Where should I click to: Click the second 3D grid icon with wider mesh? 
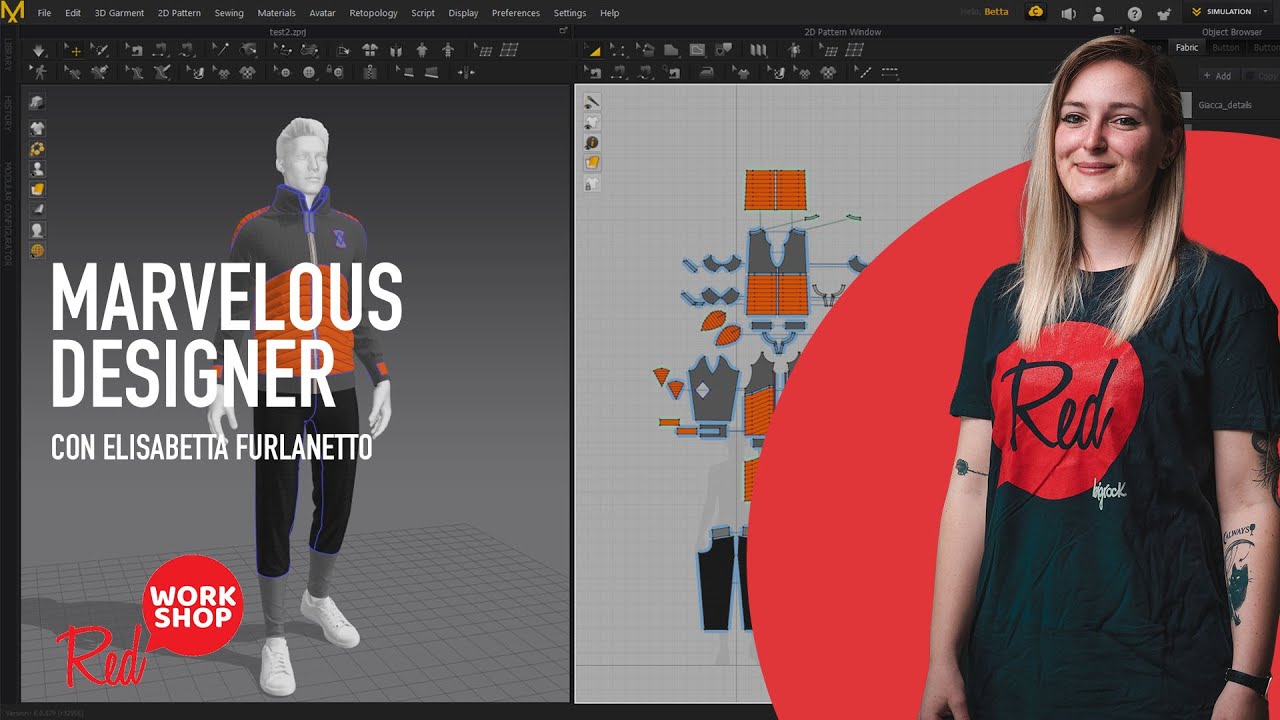pos(510,50)
